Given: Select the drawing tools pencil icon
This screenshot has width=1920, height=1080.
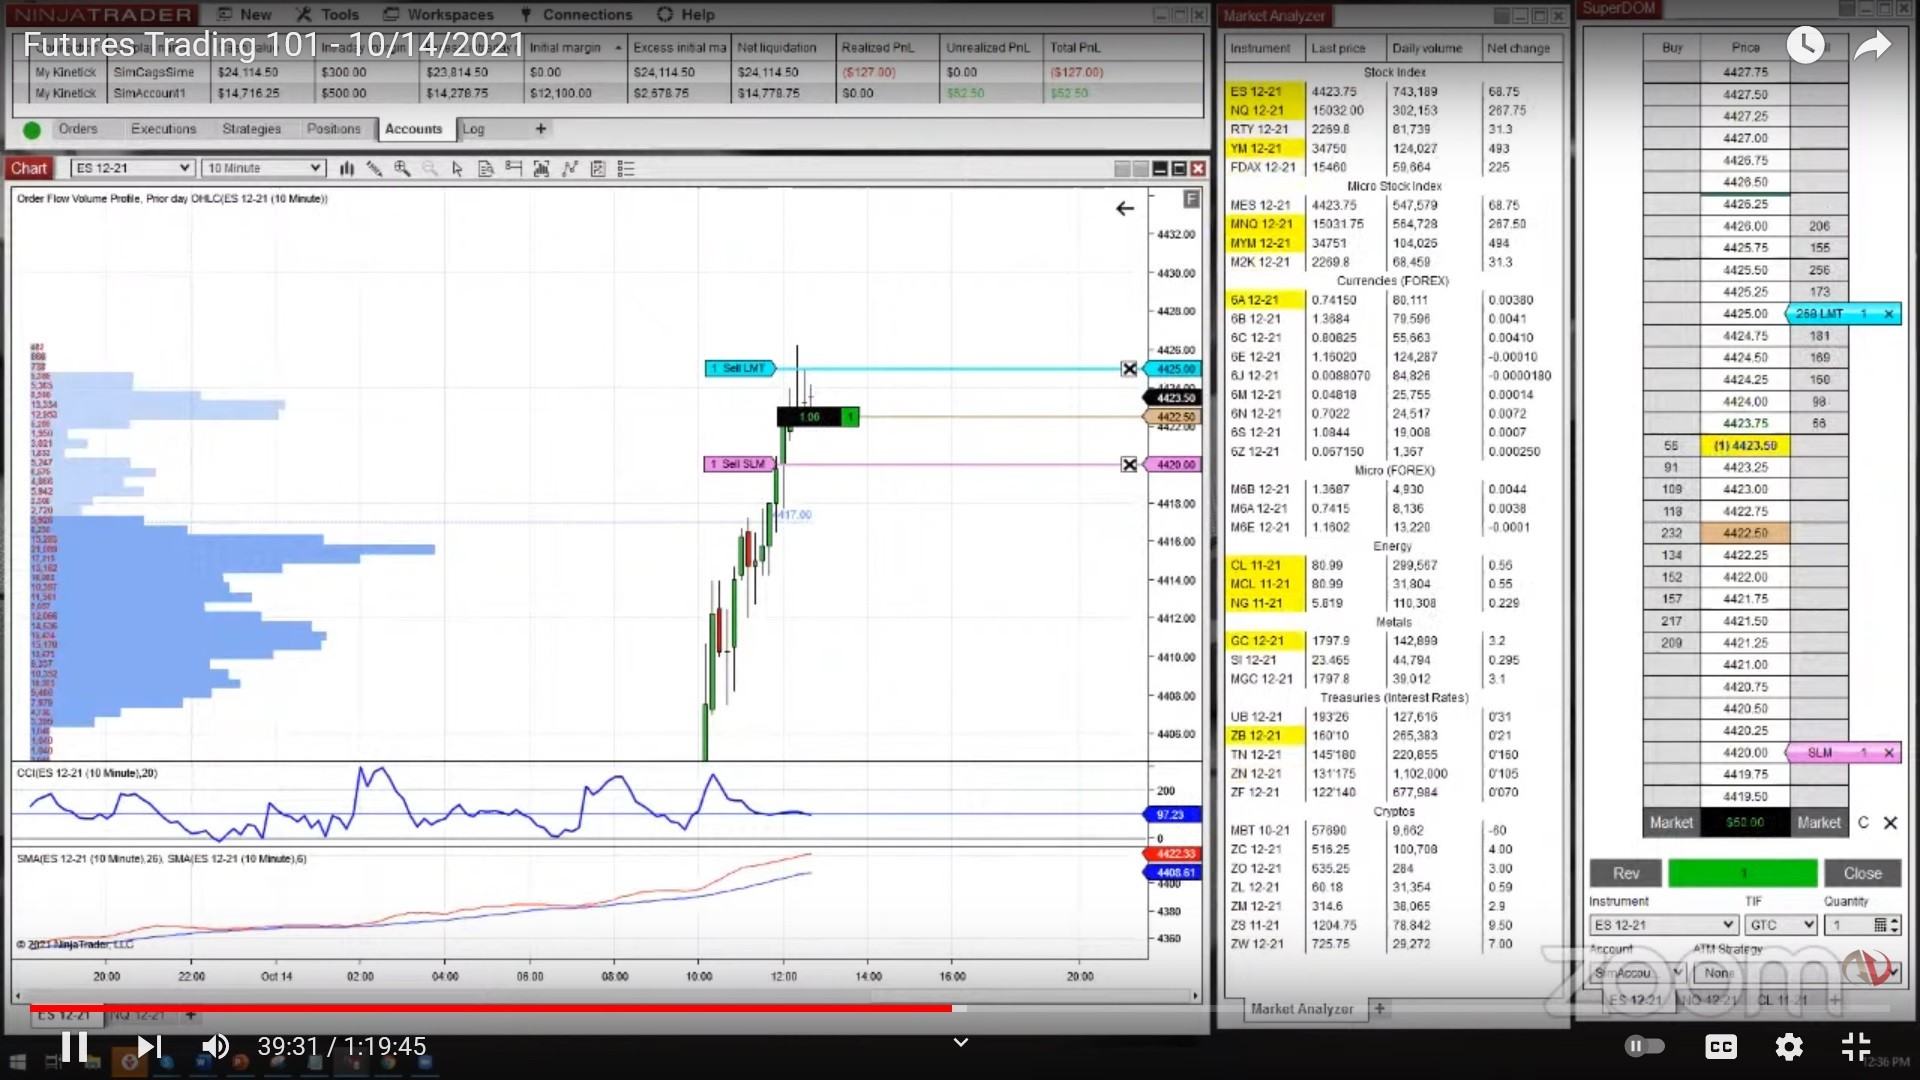Looking at the screenshot, I should tap(374, 168).
